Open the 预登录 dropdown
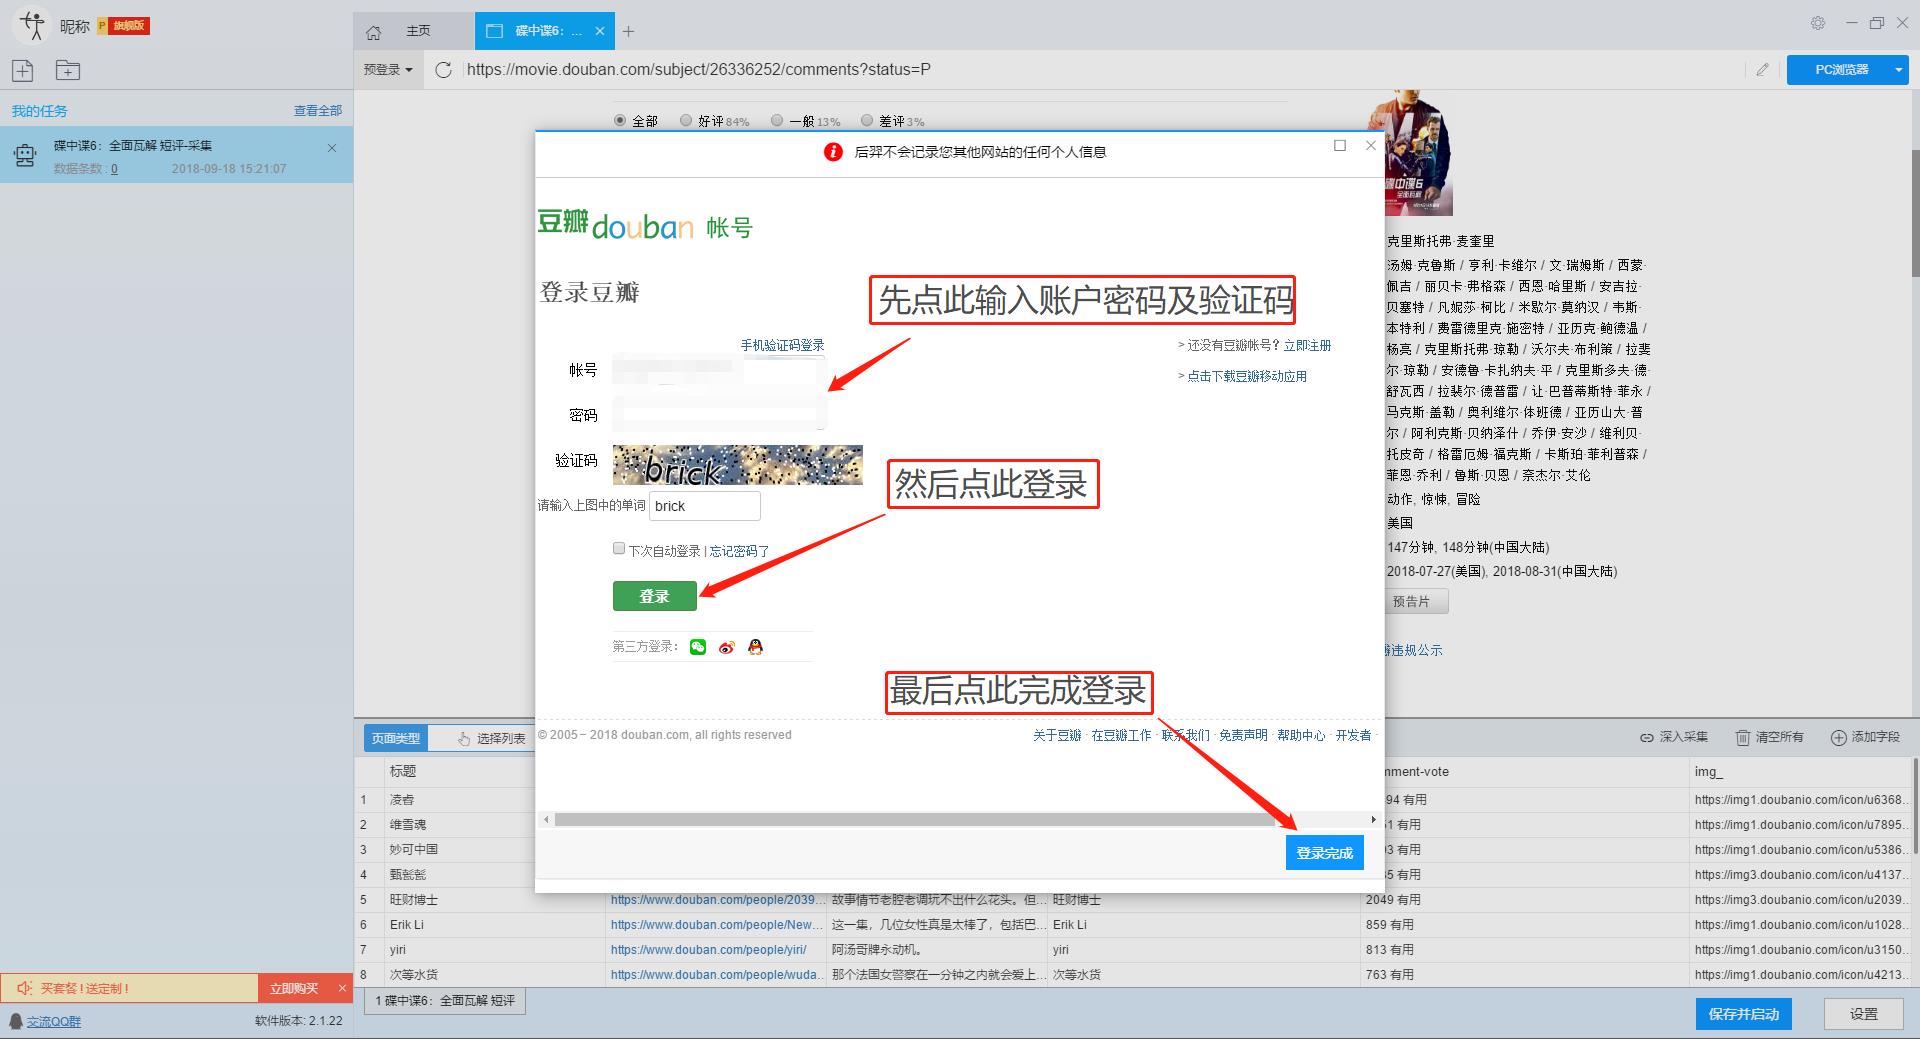Image resolution: width=1920 pixels, height=1039 pixels. click(x=388, y=69)
